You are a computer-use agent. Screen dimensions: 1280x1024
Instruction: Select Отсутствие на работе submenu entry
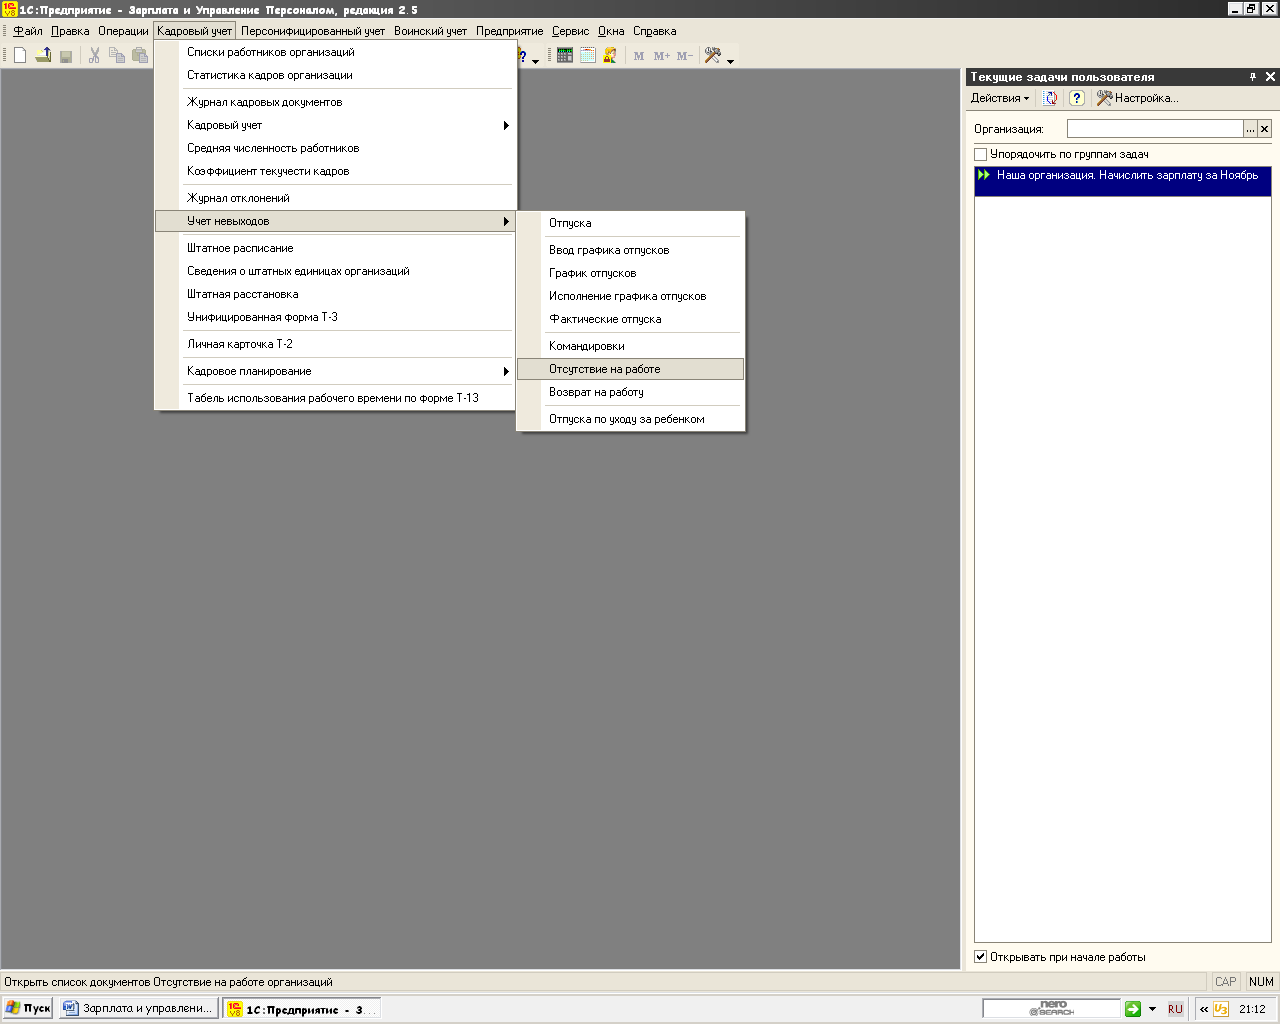[631, 369]
